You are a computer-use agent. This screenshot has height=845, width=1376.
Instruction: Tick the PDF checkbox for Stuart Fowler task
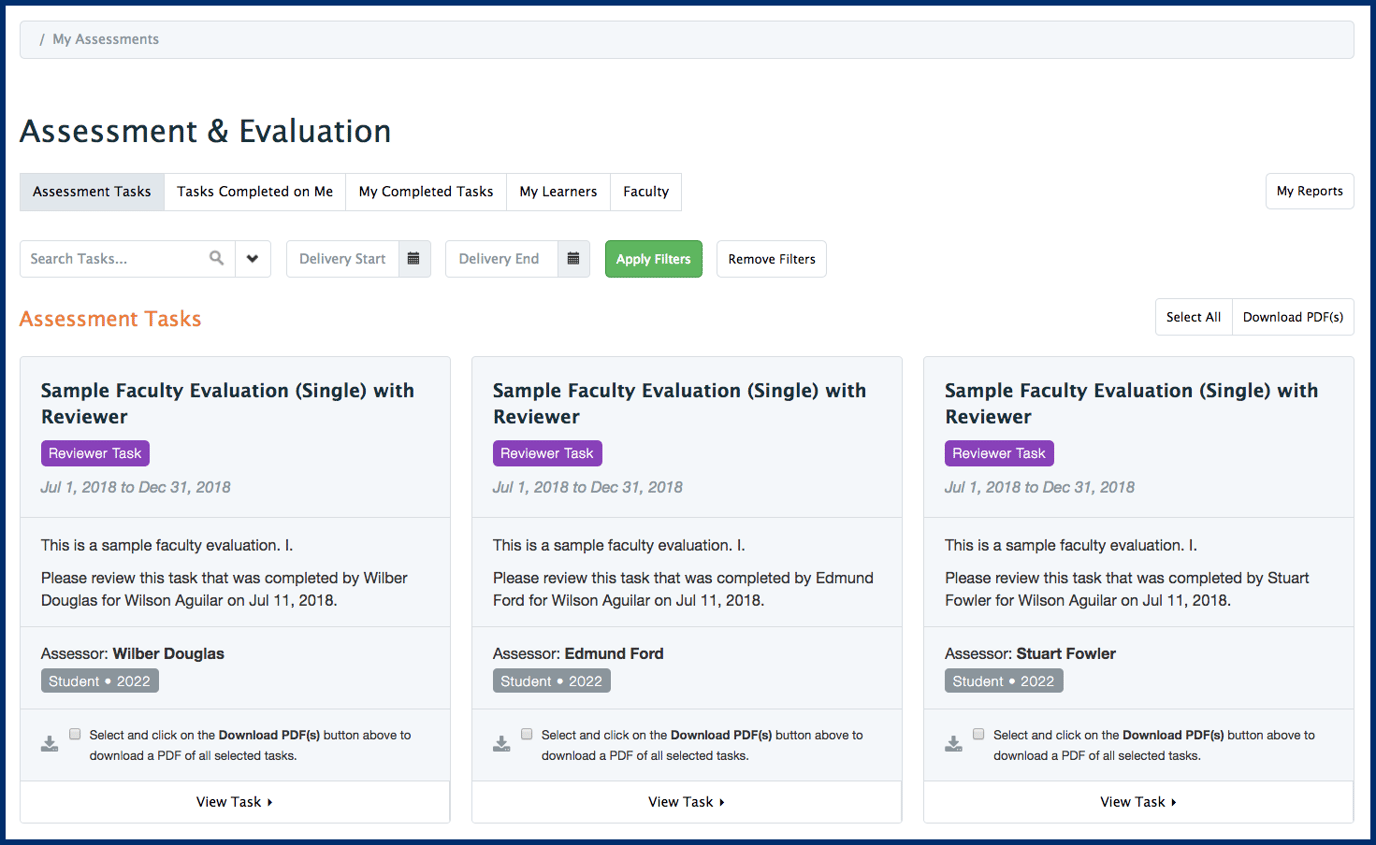pyautogui.click(x=979, y=734)
